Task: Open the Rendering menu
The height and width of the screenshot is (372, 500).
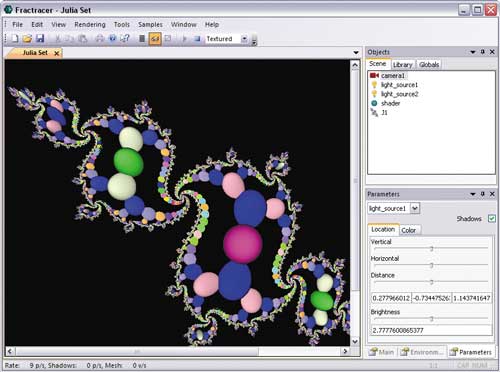Action: (x=90, y=24)
